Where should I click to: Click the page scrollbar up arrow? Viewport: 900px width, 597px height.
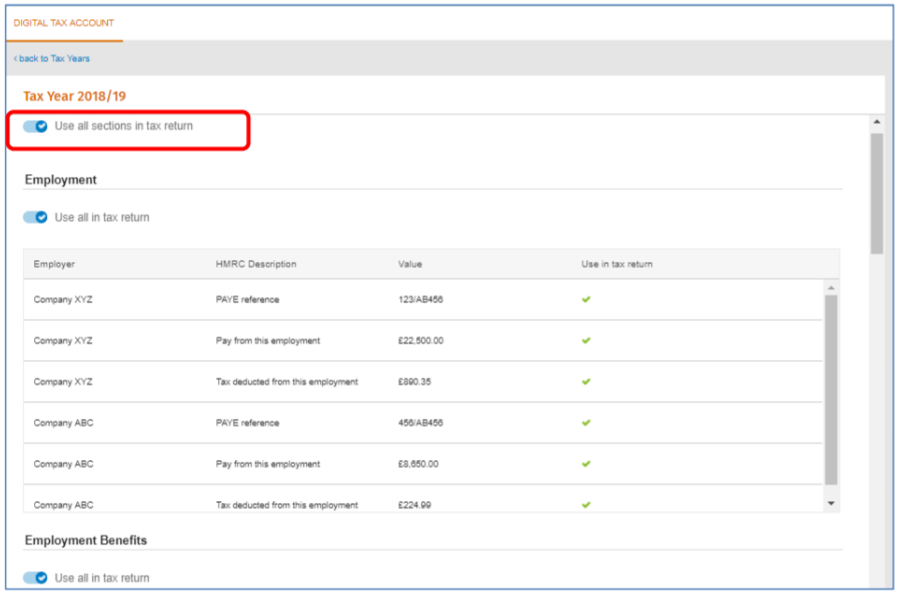pos(876,122)
